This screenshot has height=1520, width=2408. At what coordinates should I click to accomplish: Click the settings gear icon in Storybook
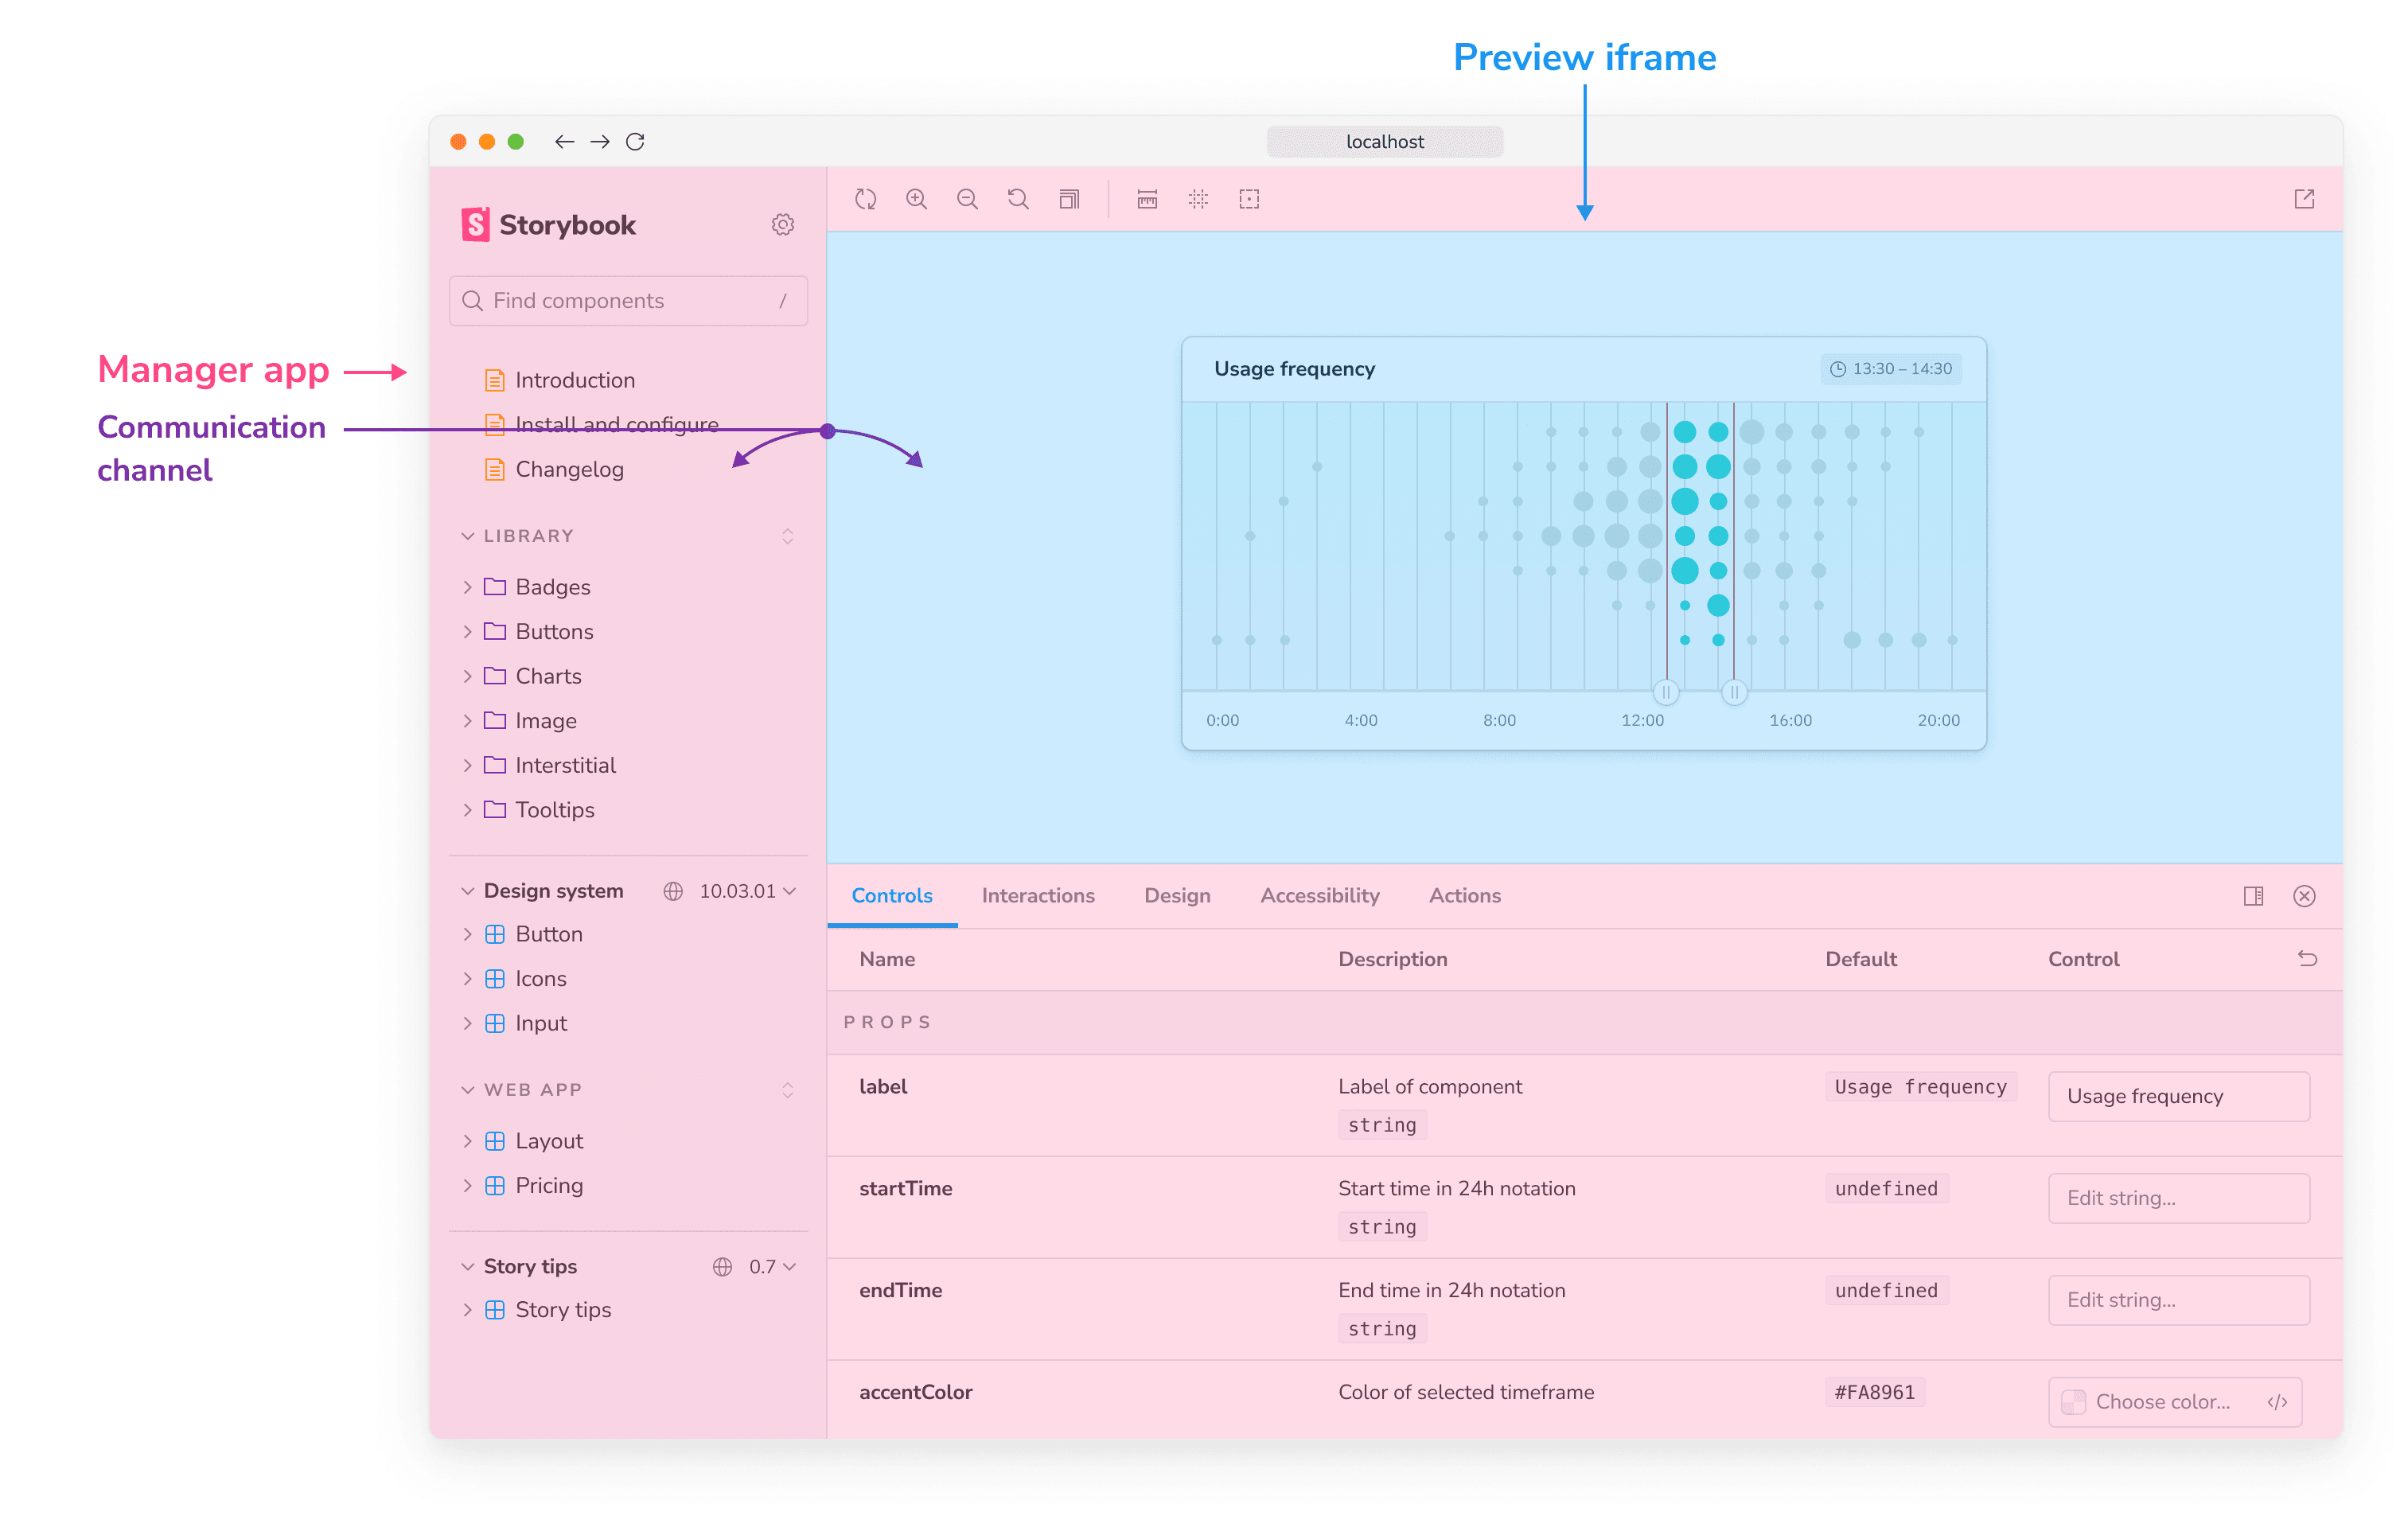(x=783, y=224)
